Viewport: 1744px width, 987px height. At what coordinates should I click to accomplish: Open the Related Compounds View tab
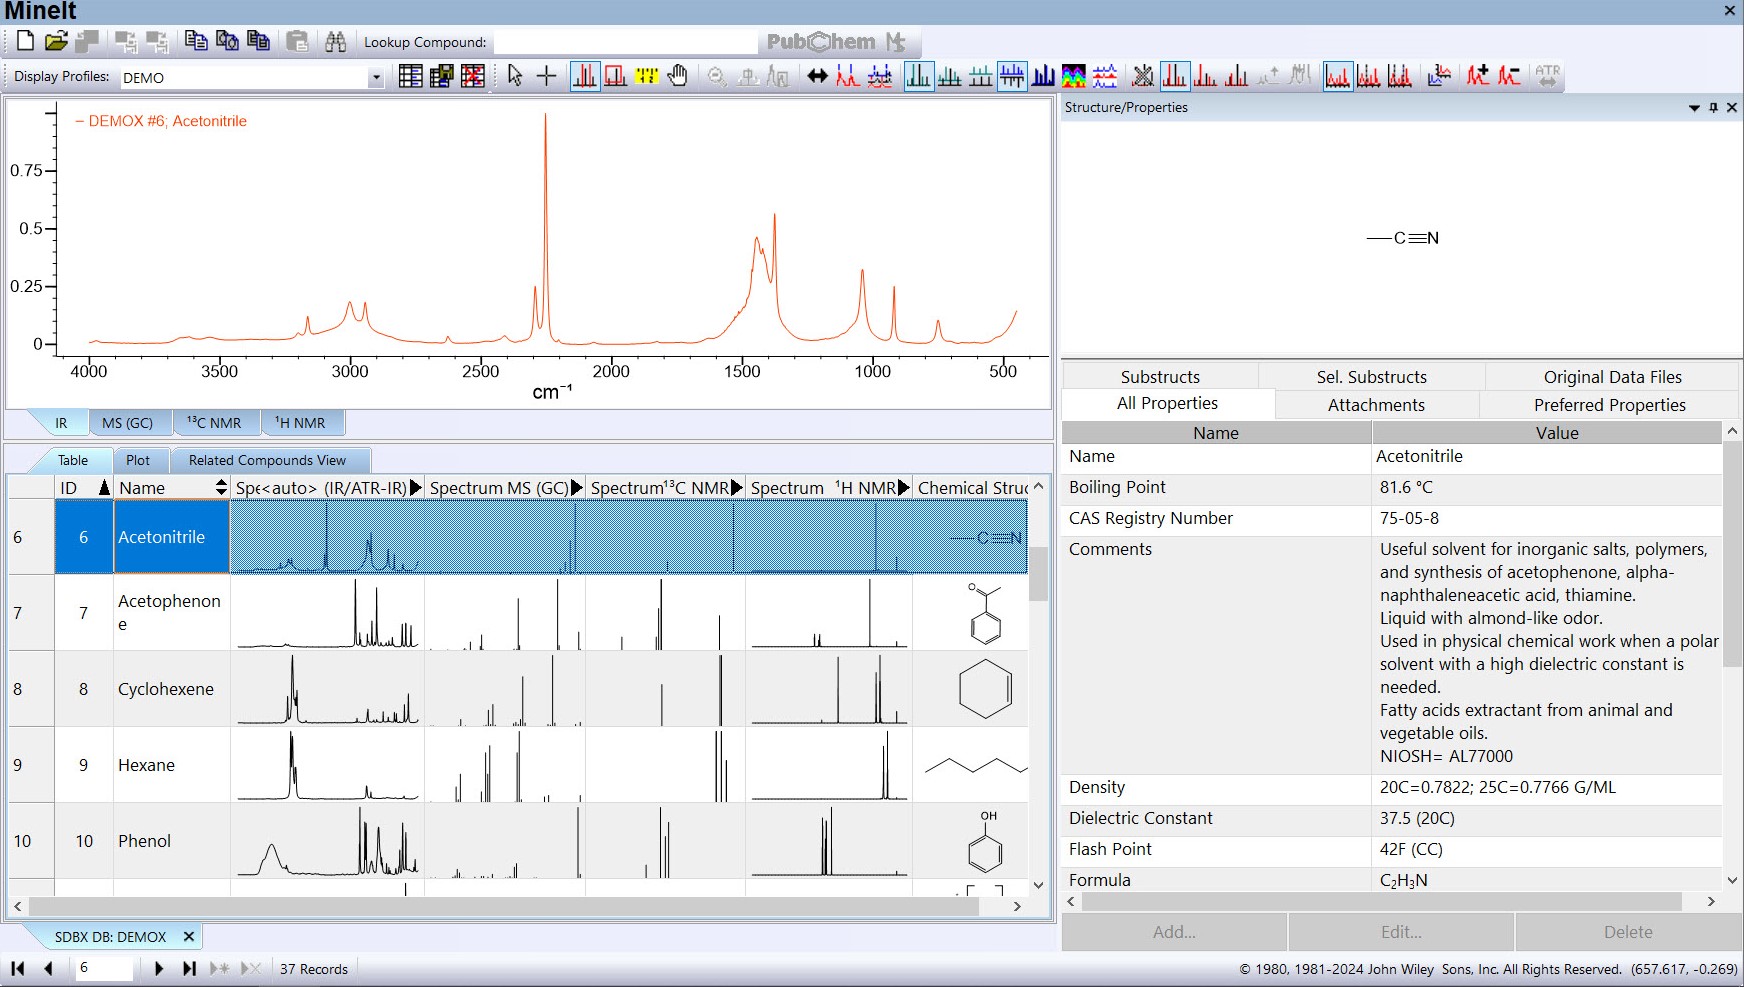click(x=267, y=460)
